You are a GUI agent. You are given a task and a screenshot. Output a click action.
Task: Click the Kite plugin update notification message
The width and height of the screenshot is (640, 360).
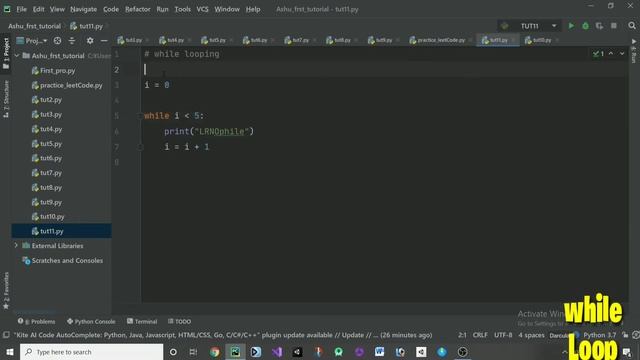point(223,335)
